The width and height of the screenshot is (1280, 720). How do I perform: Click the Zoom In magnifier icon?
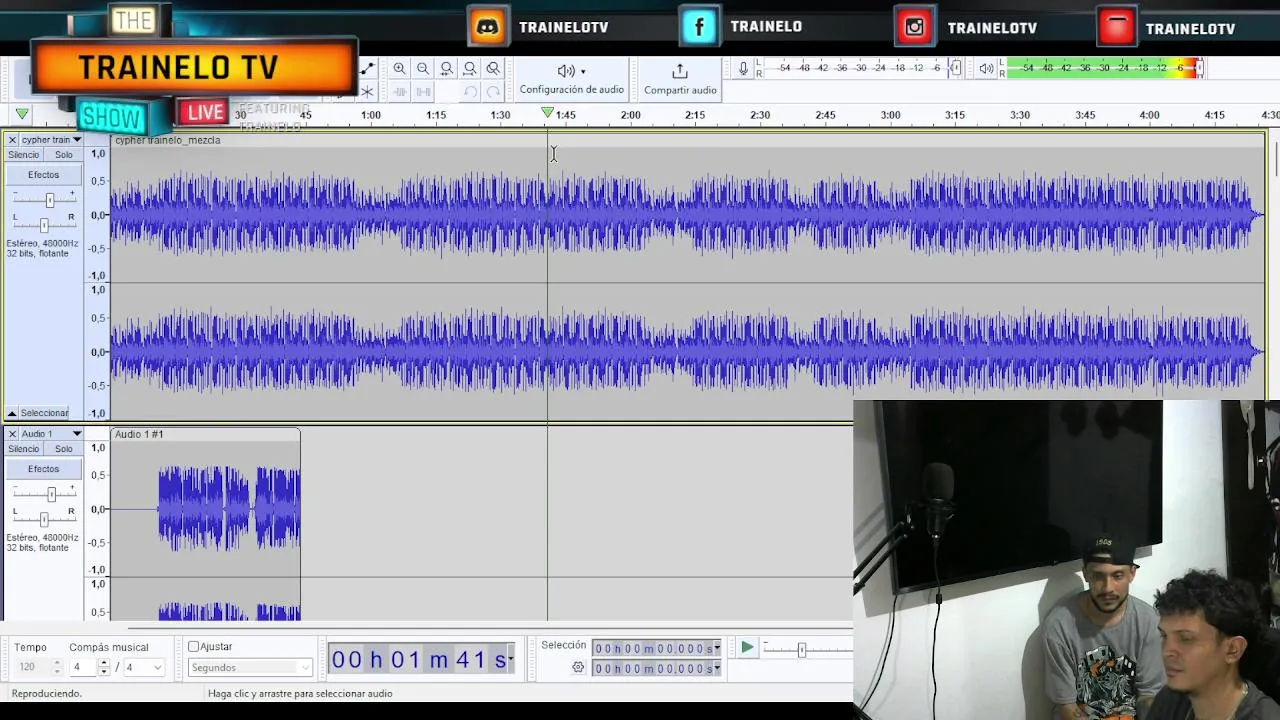pyautogui.click(x=400, y=69)
